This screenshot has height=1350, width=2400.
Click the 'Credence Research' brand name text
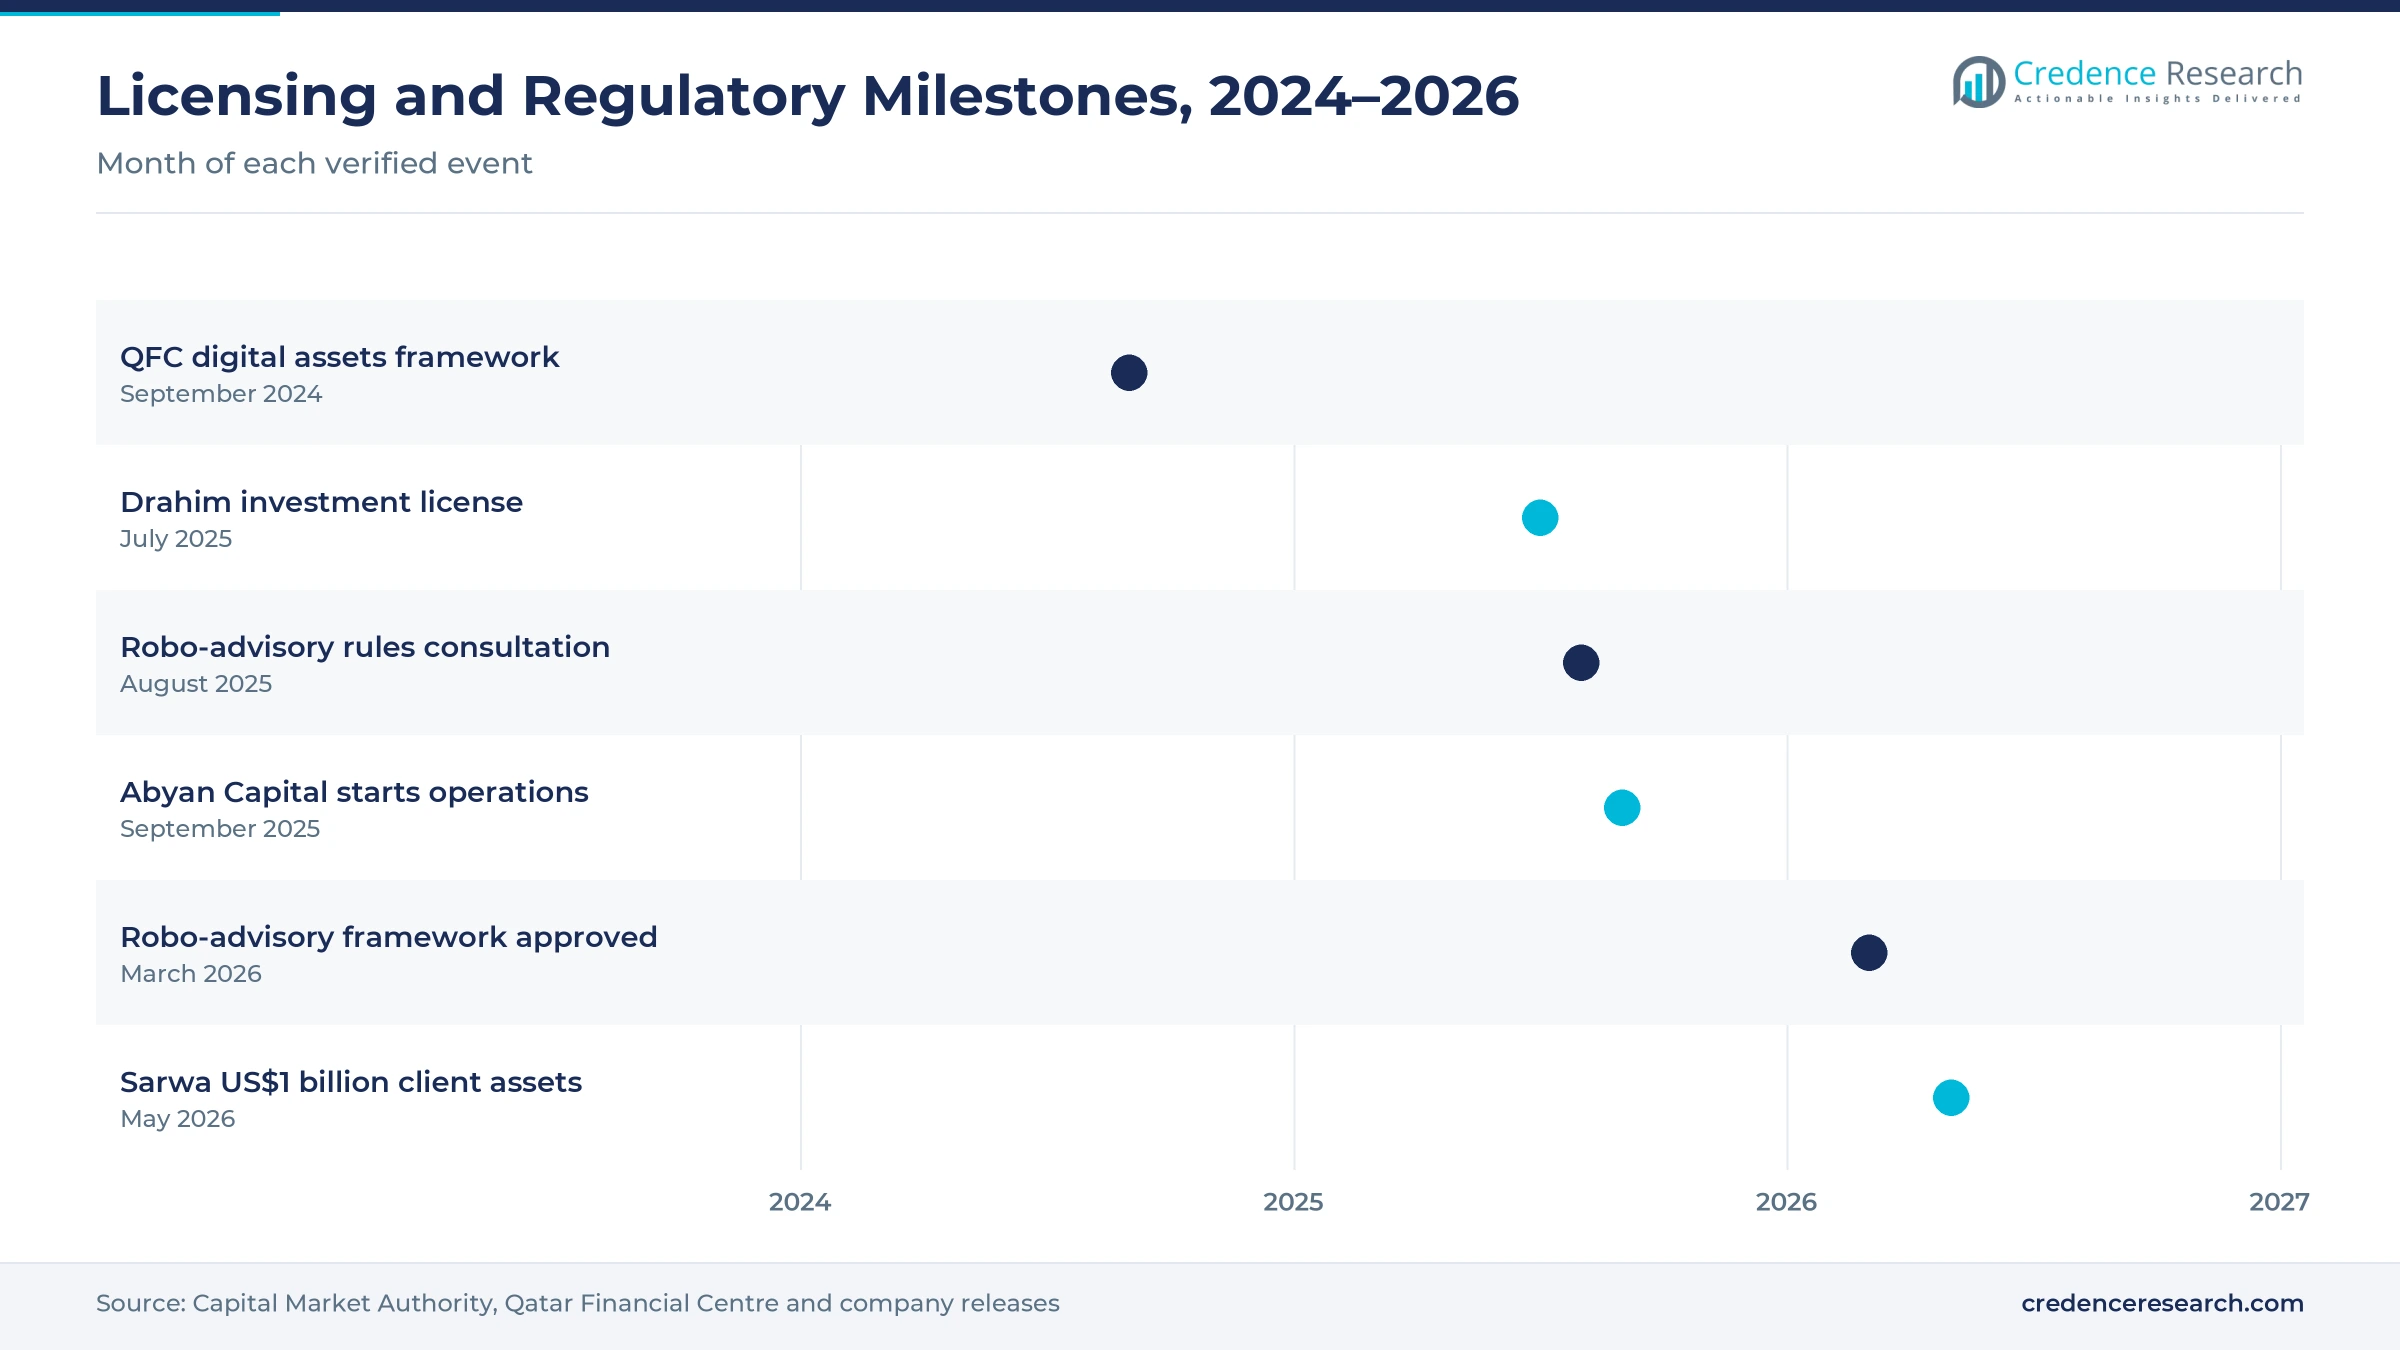2158,73
